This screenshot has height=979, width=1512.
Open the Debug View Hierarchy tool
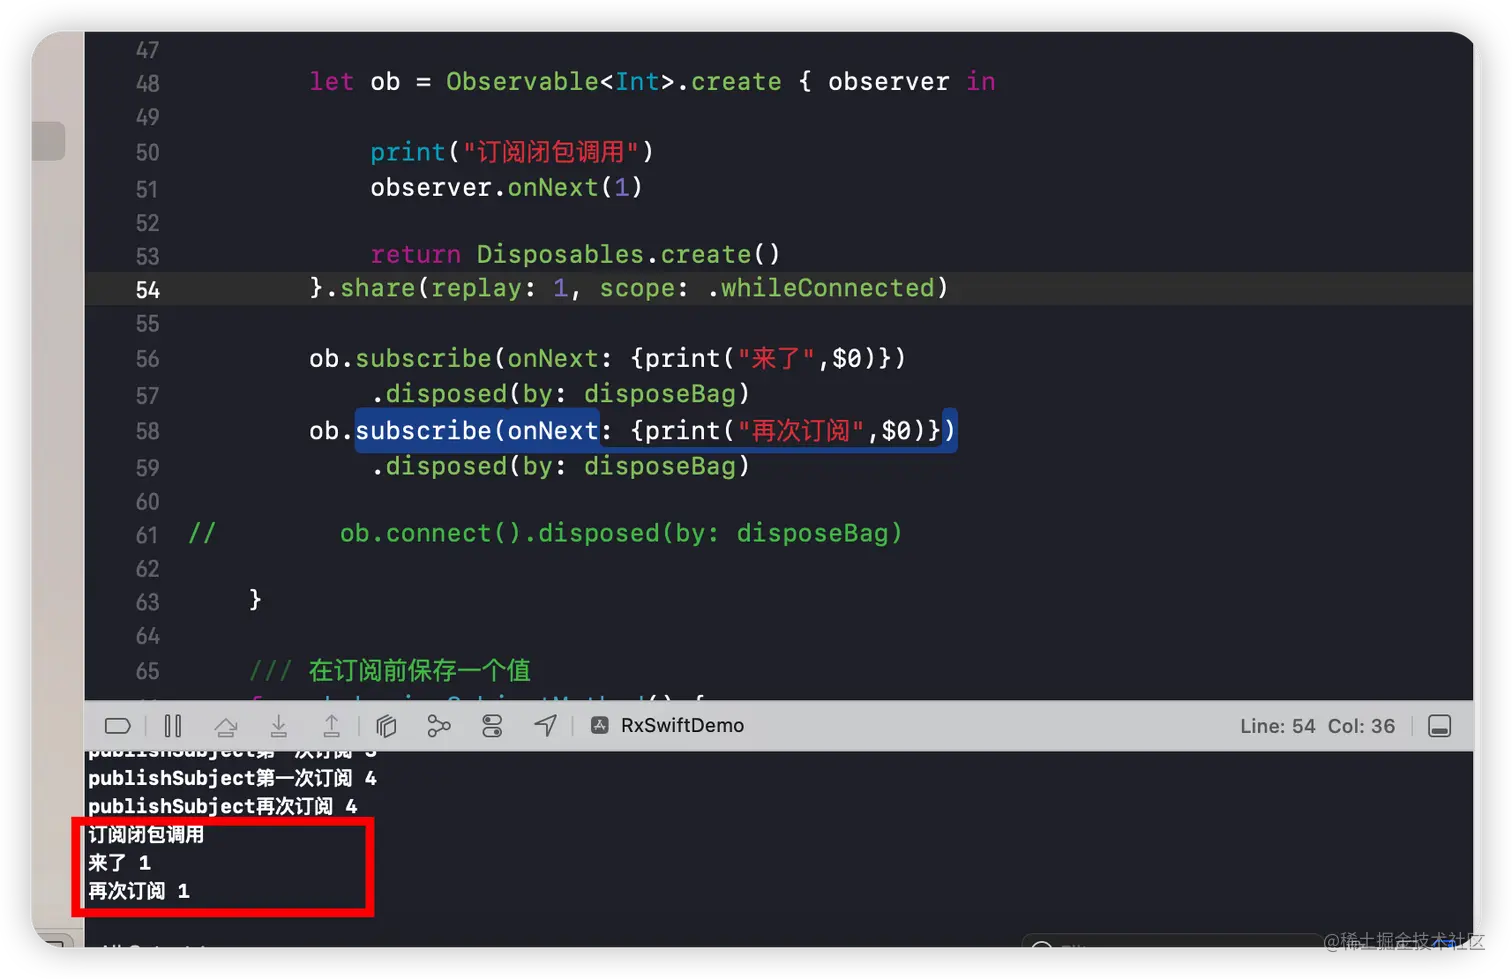pyautogui.click(x=386, y=726)
